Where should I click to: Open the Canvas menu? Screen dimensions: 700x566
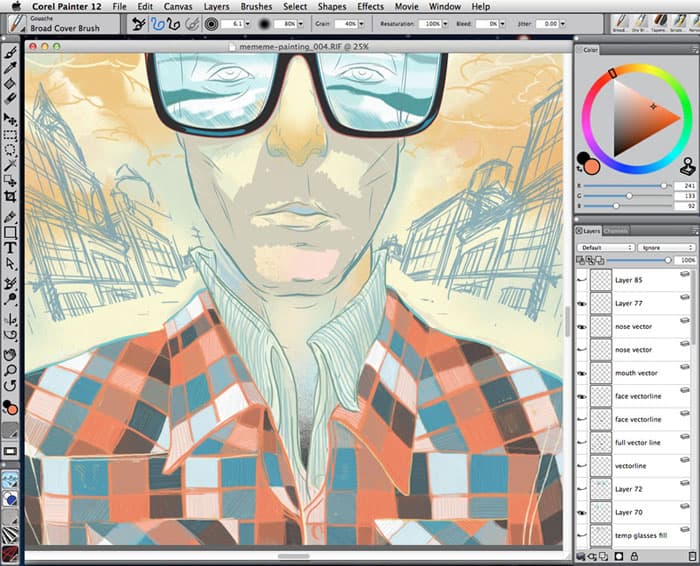coord(178,6)
